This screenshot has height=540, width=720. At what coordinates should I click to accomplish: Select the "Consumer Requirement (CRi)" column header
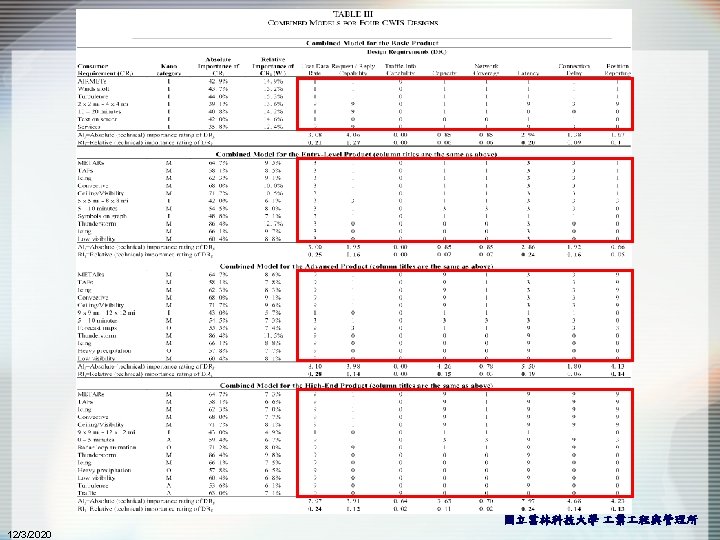106,69
